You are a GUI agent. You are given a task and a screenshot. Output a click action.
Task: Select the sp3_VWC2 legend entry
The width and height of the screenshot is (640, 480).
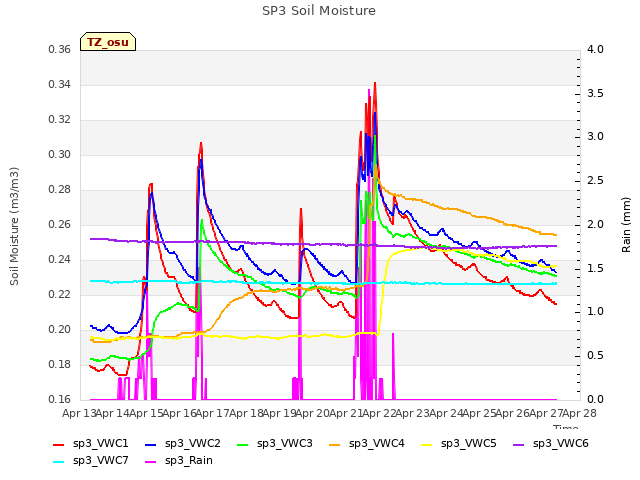pyautogui.click(x=182, y=444)
